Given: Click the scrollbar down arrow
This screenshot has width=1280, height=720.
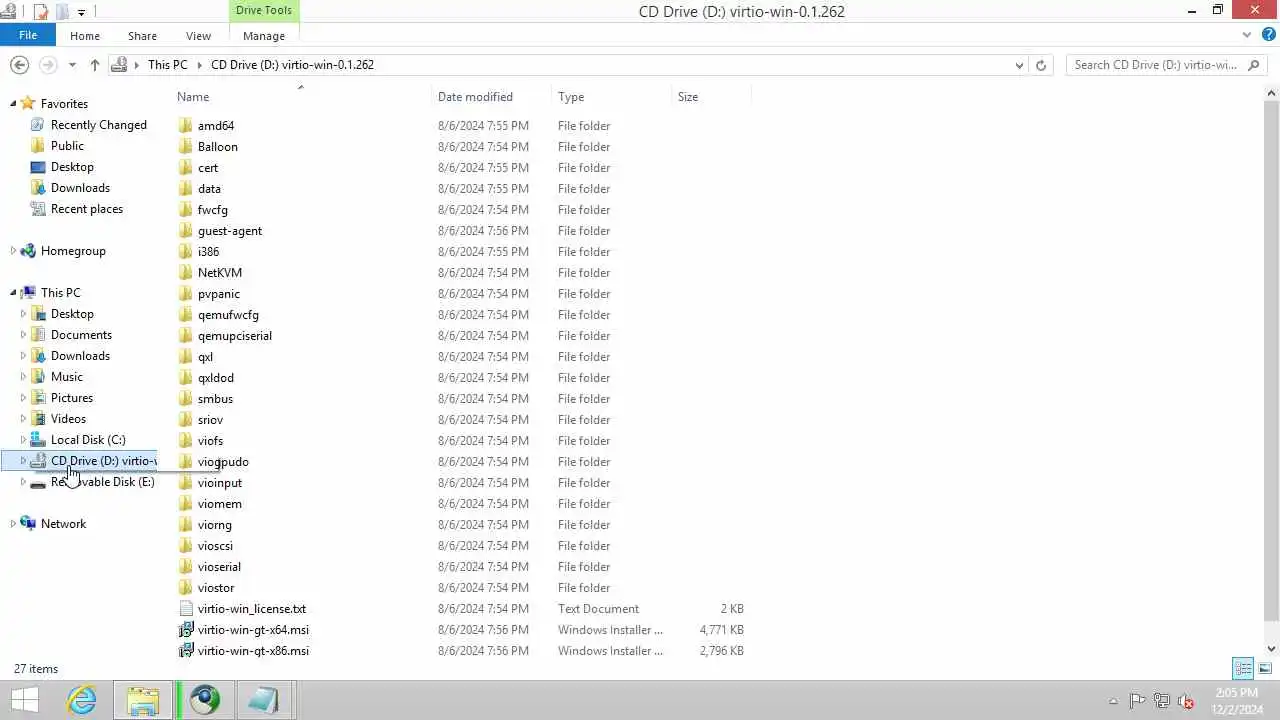Looking at the screenshot, I should click(1272, 650).
